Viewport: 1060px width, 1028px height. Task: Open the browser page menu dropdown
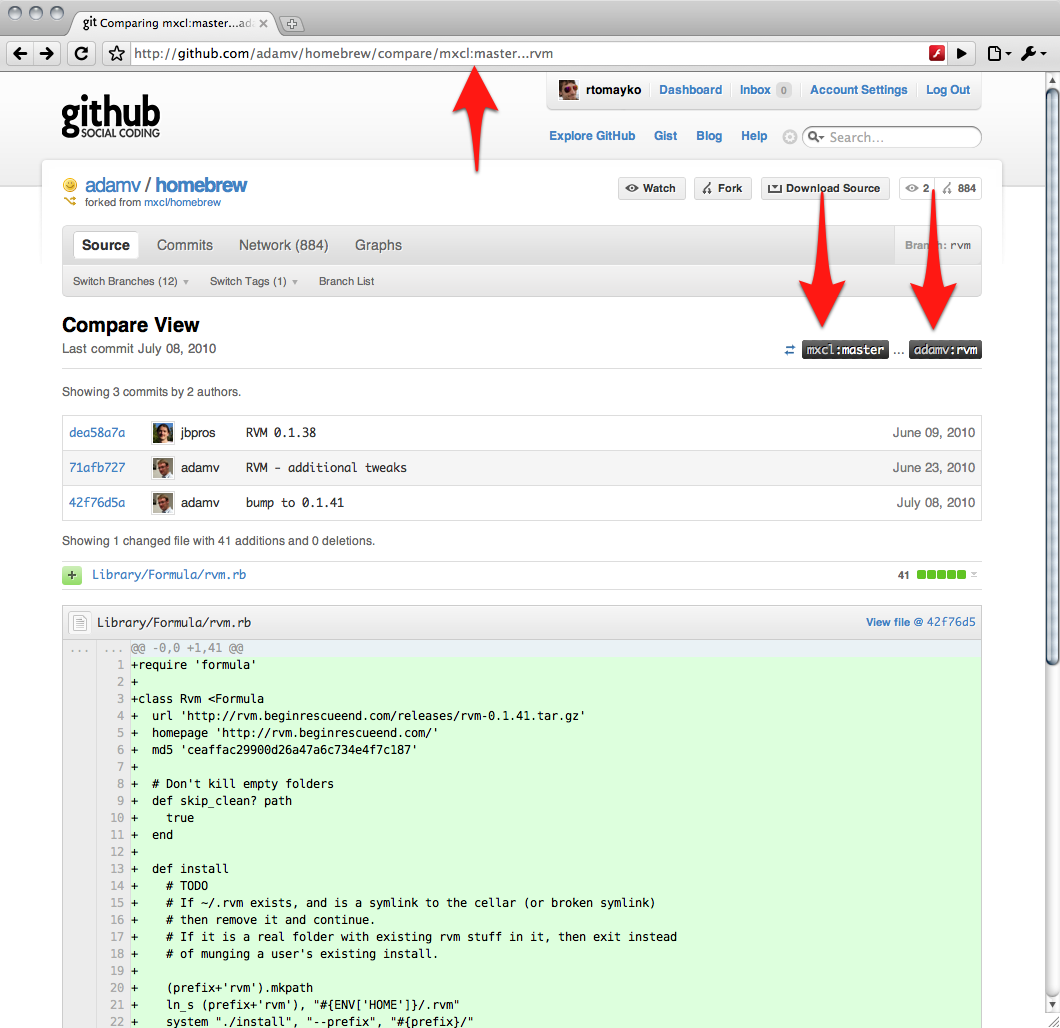coord(999,54)
